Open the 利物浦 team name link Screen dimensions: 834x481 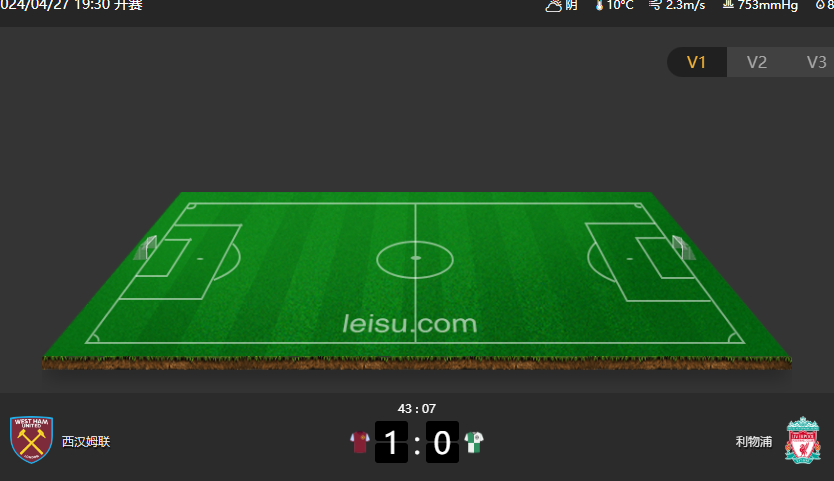pos(754,442)
